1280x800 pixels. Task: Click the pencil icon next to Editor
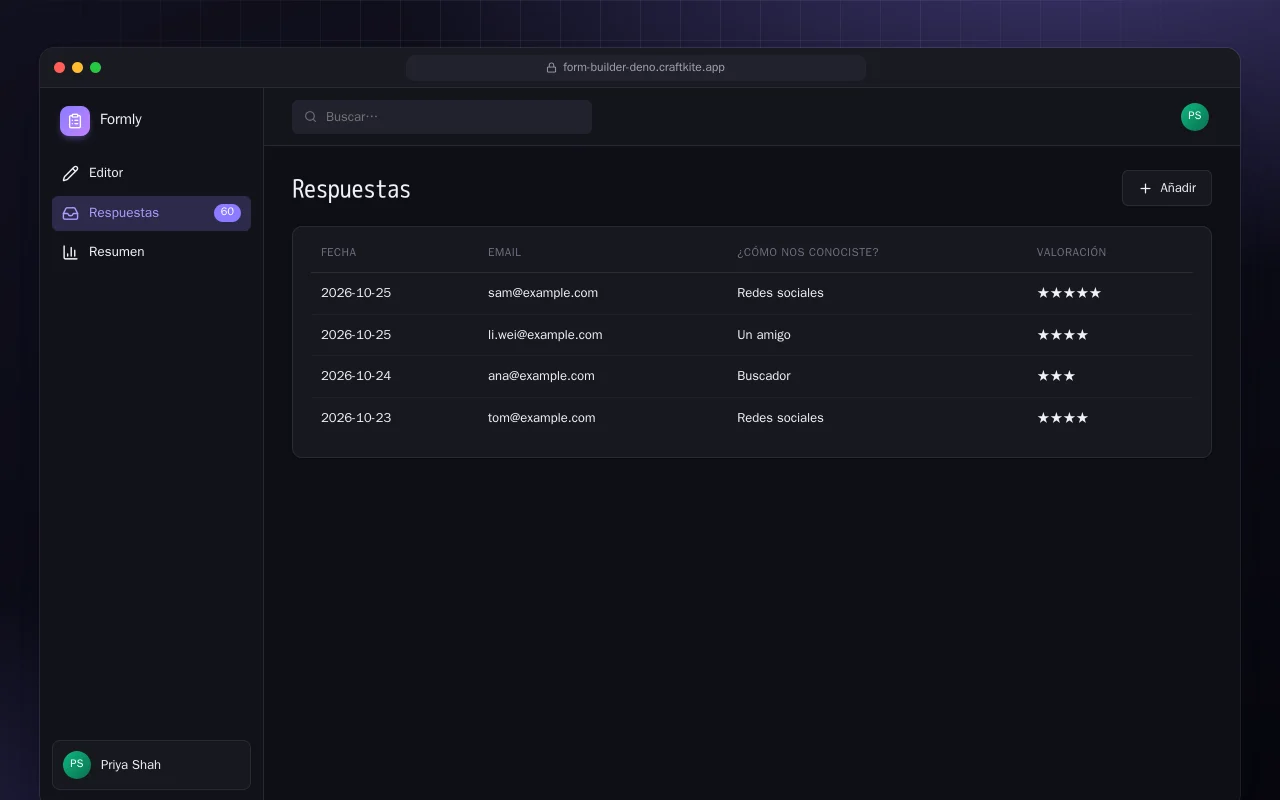(70, 173)
